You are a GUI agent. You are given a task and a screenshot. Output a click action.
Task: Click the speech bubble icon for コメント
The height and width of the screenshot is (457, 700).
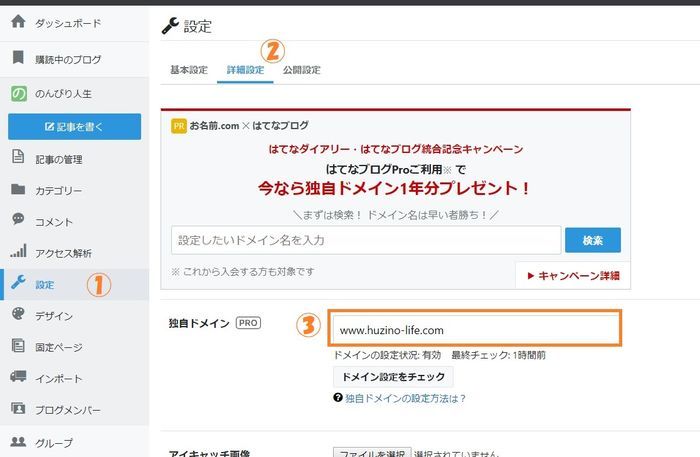click(x=18, y=219)
